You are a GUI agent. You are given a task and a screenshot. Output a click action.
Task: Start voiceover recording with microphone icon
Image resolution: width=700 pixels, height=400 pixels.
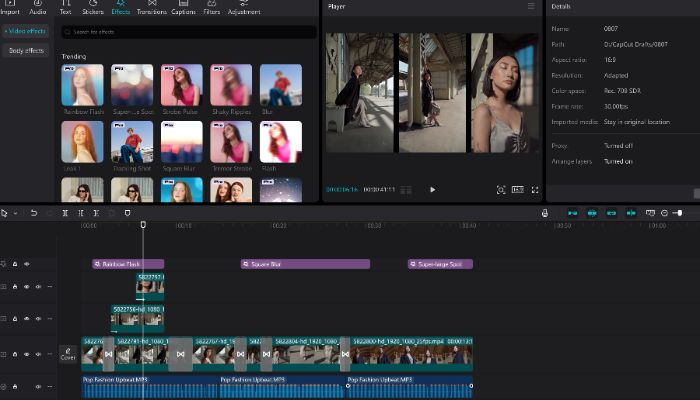[545, 213]
